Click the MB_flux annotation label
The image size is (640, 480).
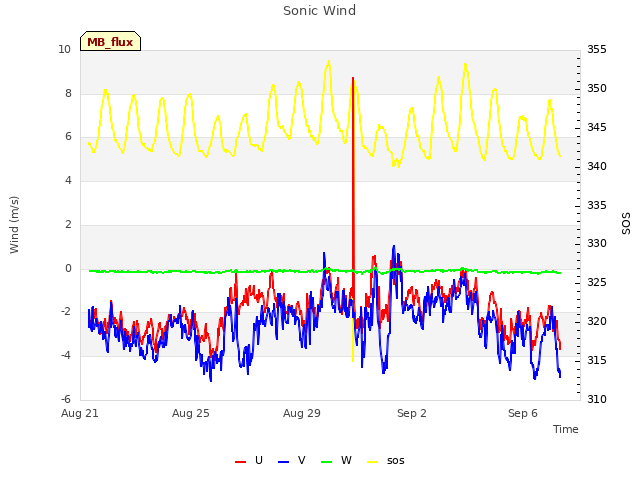[110, 41]
